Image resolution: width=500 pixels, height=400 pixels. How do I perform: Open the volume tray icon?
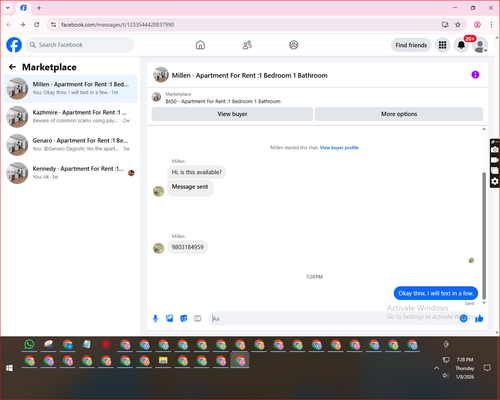pos(446,376)
